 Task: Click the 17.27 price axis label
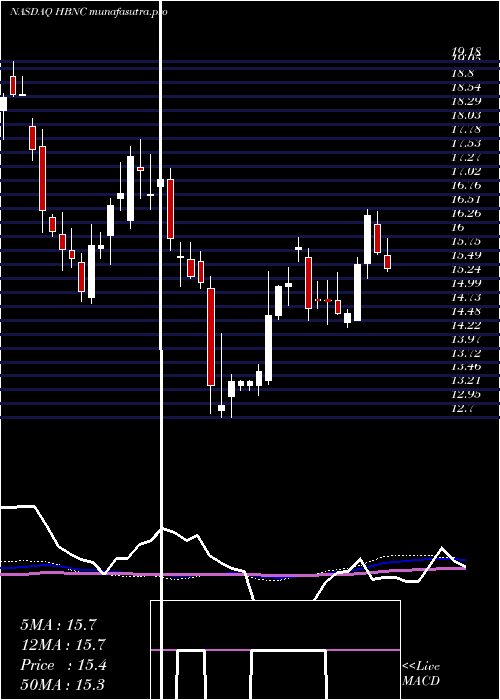pos(466,158)
